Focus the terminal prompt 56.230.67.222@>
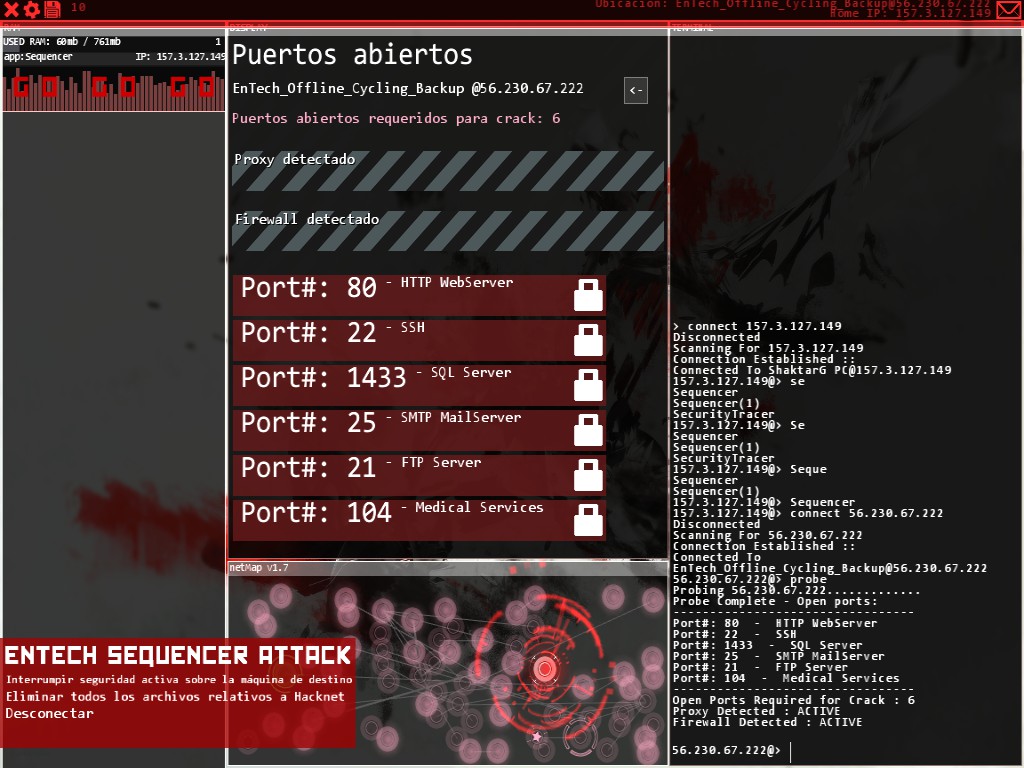This screenshot has height=768, width=1024. 726,750
